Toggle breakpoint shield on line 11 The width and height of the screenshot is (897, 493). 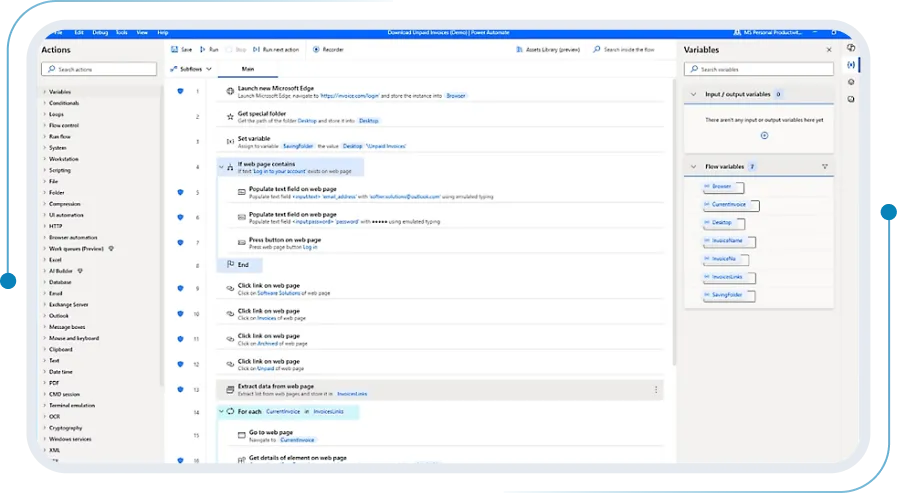point(180,339)
